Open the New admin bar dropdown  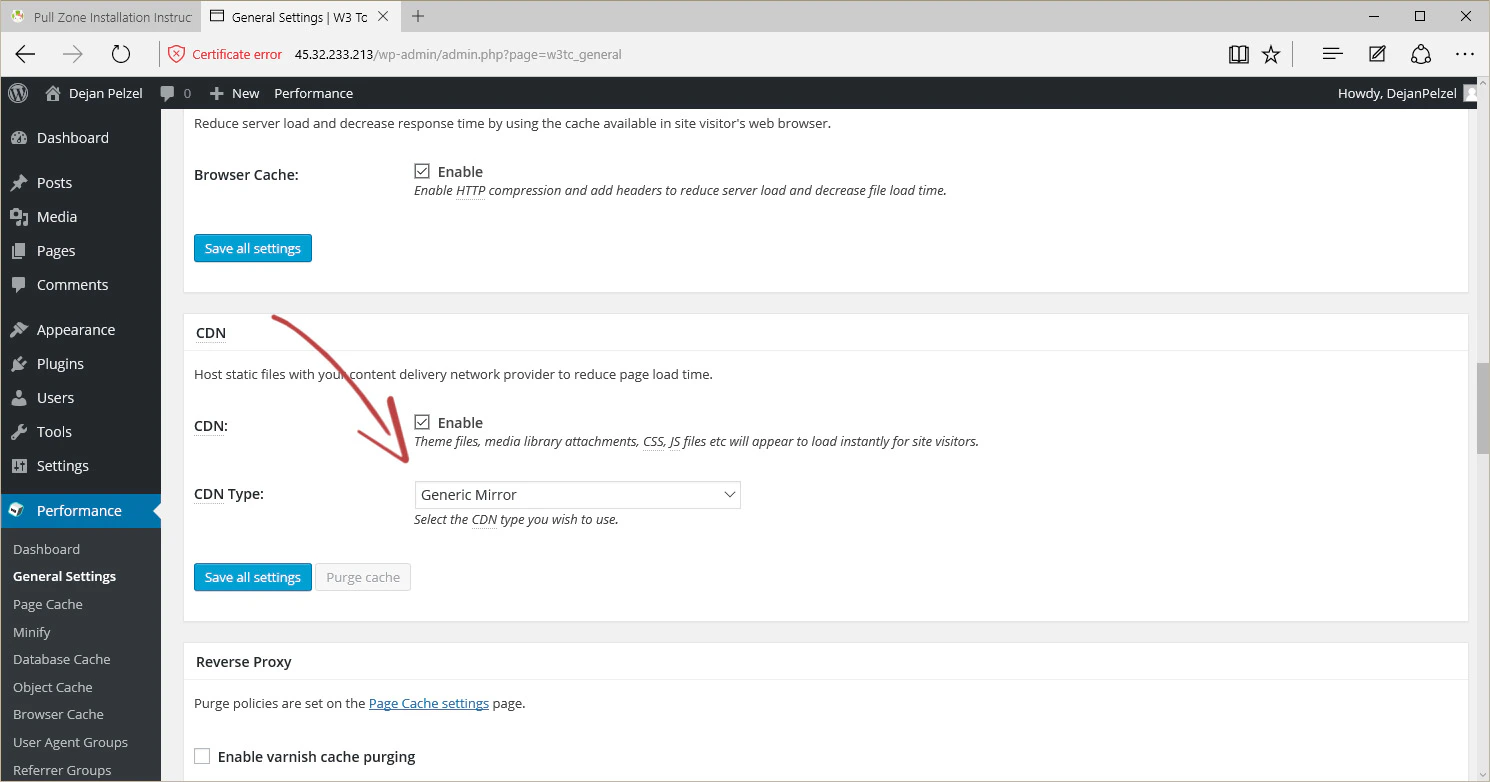[x=234, y=92]
